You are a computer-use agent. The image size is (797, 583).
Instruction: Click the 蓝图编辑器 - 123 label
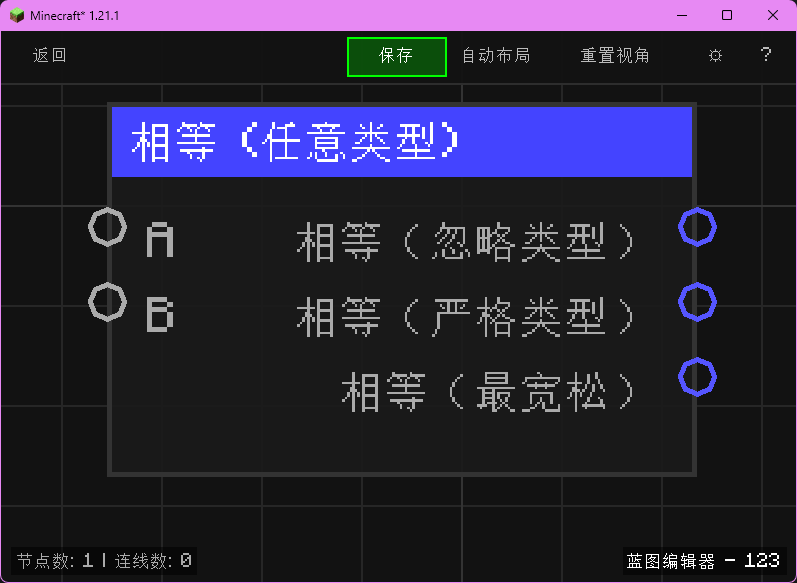click(x=703, y=561)
